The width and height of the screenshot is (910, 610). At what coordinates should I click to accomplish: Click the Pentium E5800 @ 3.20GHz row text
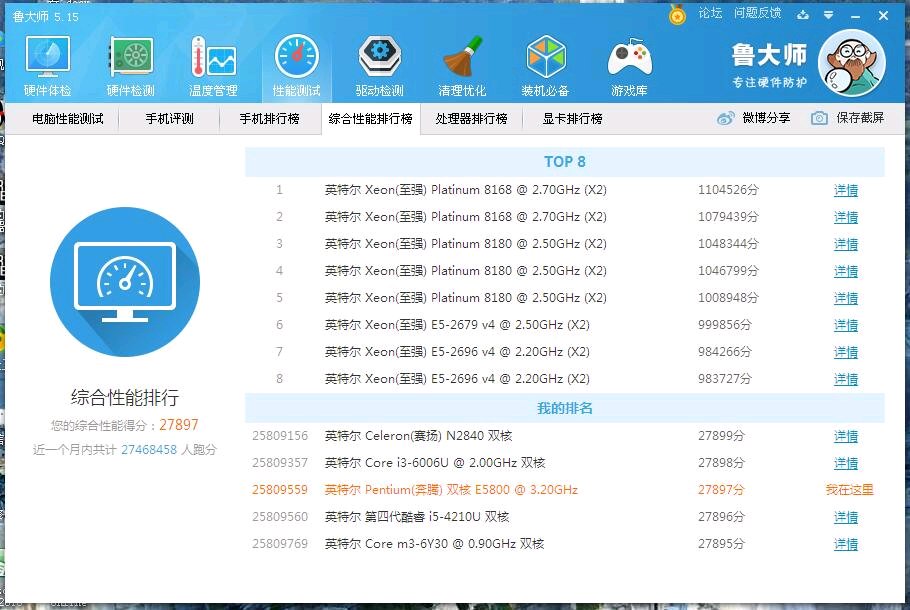click(x=451, y=490)
